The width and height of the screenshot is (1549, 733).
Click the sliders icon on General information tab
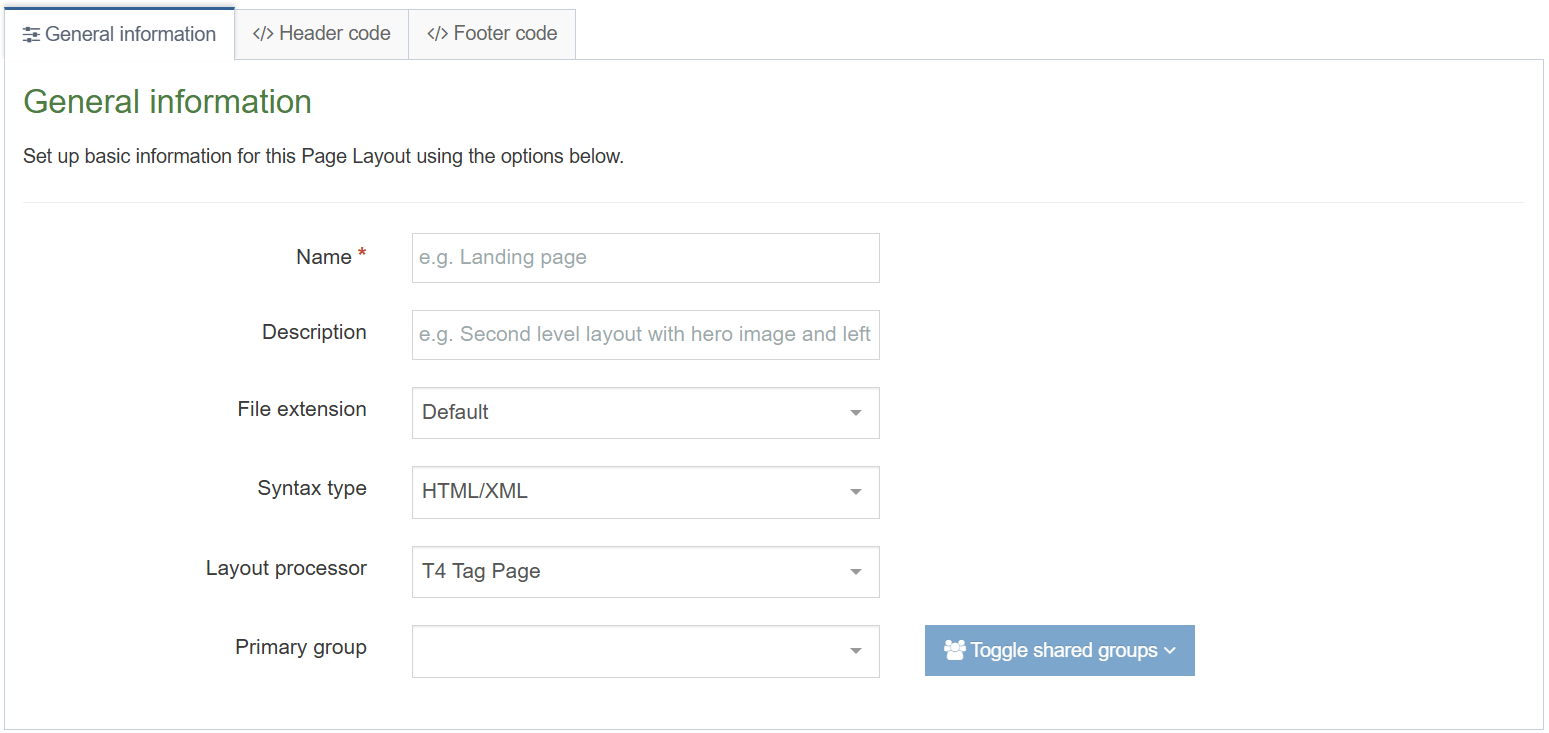[x=31, y=33]
